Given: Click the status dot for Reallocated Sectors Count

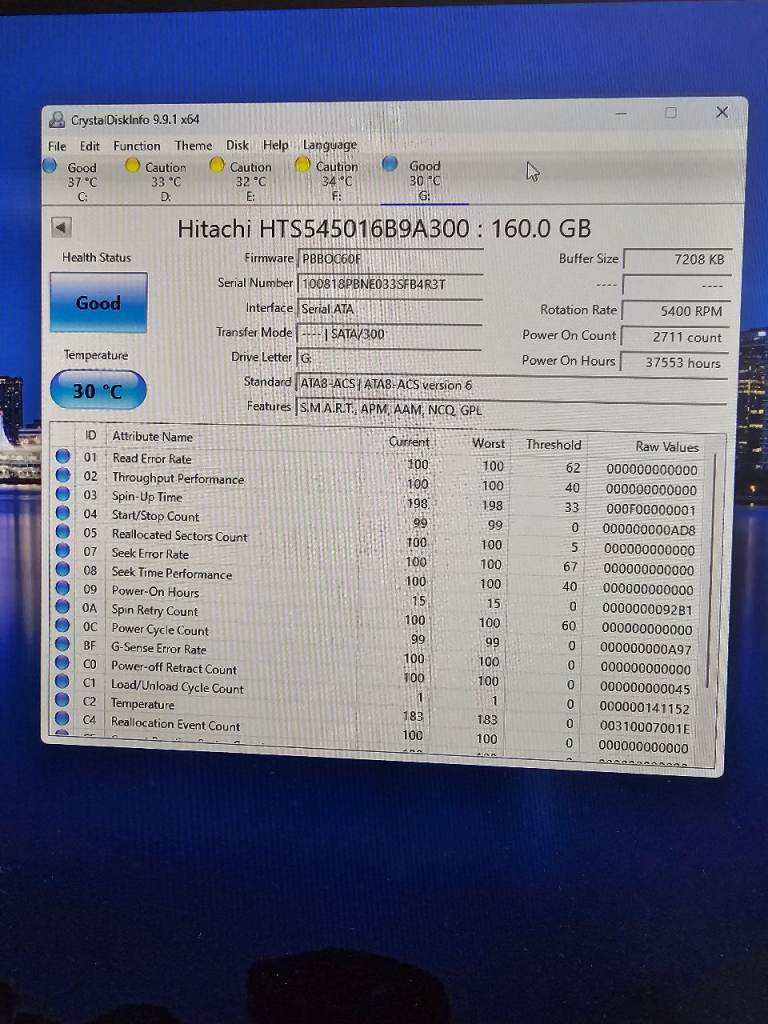Looking at the screenshot, I should pos(63,532).
